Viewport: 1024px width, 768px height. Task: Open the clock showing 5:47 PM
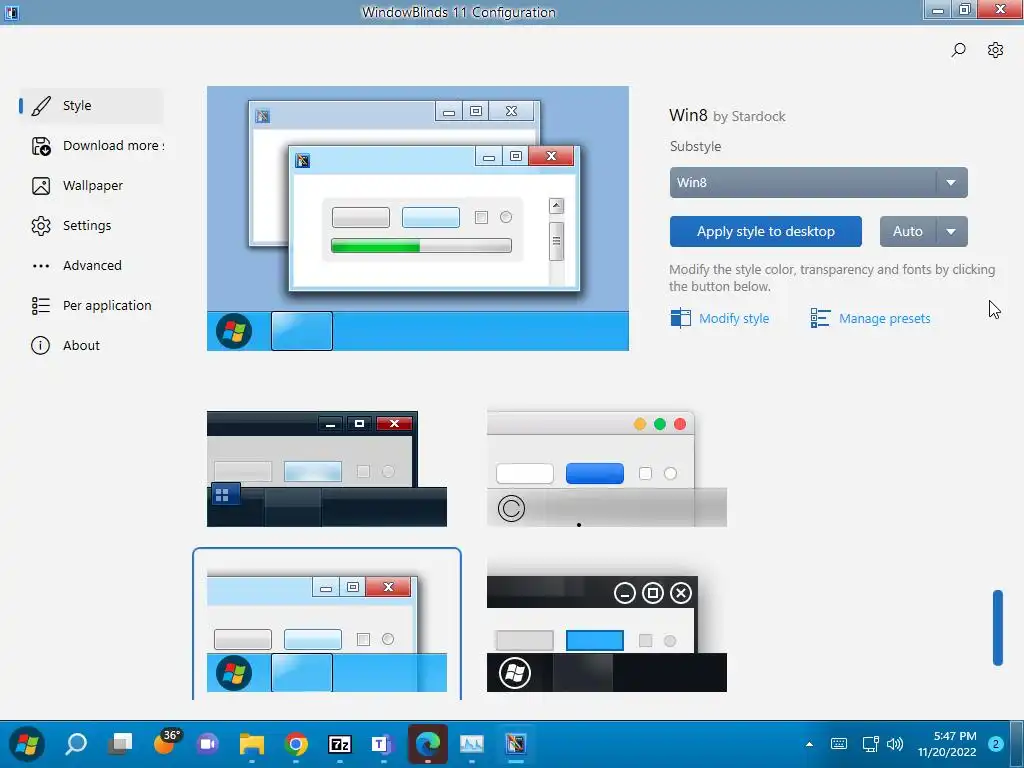pos(947,744)
